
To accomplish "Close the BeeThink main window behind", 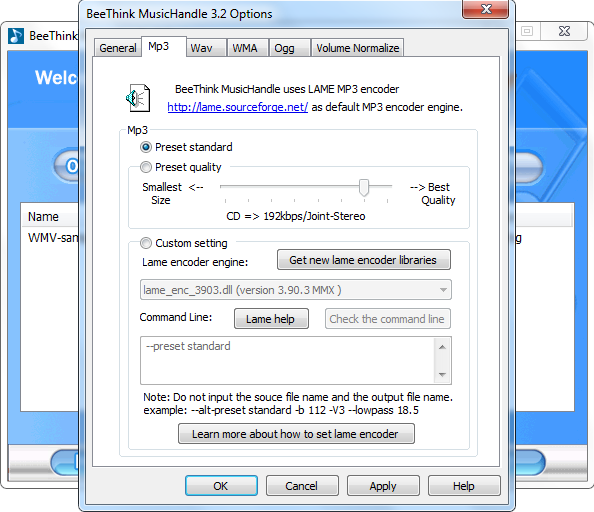I will click(564, 31).
